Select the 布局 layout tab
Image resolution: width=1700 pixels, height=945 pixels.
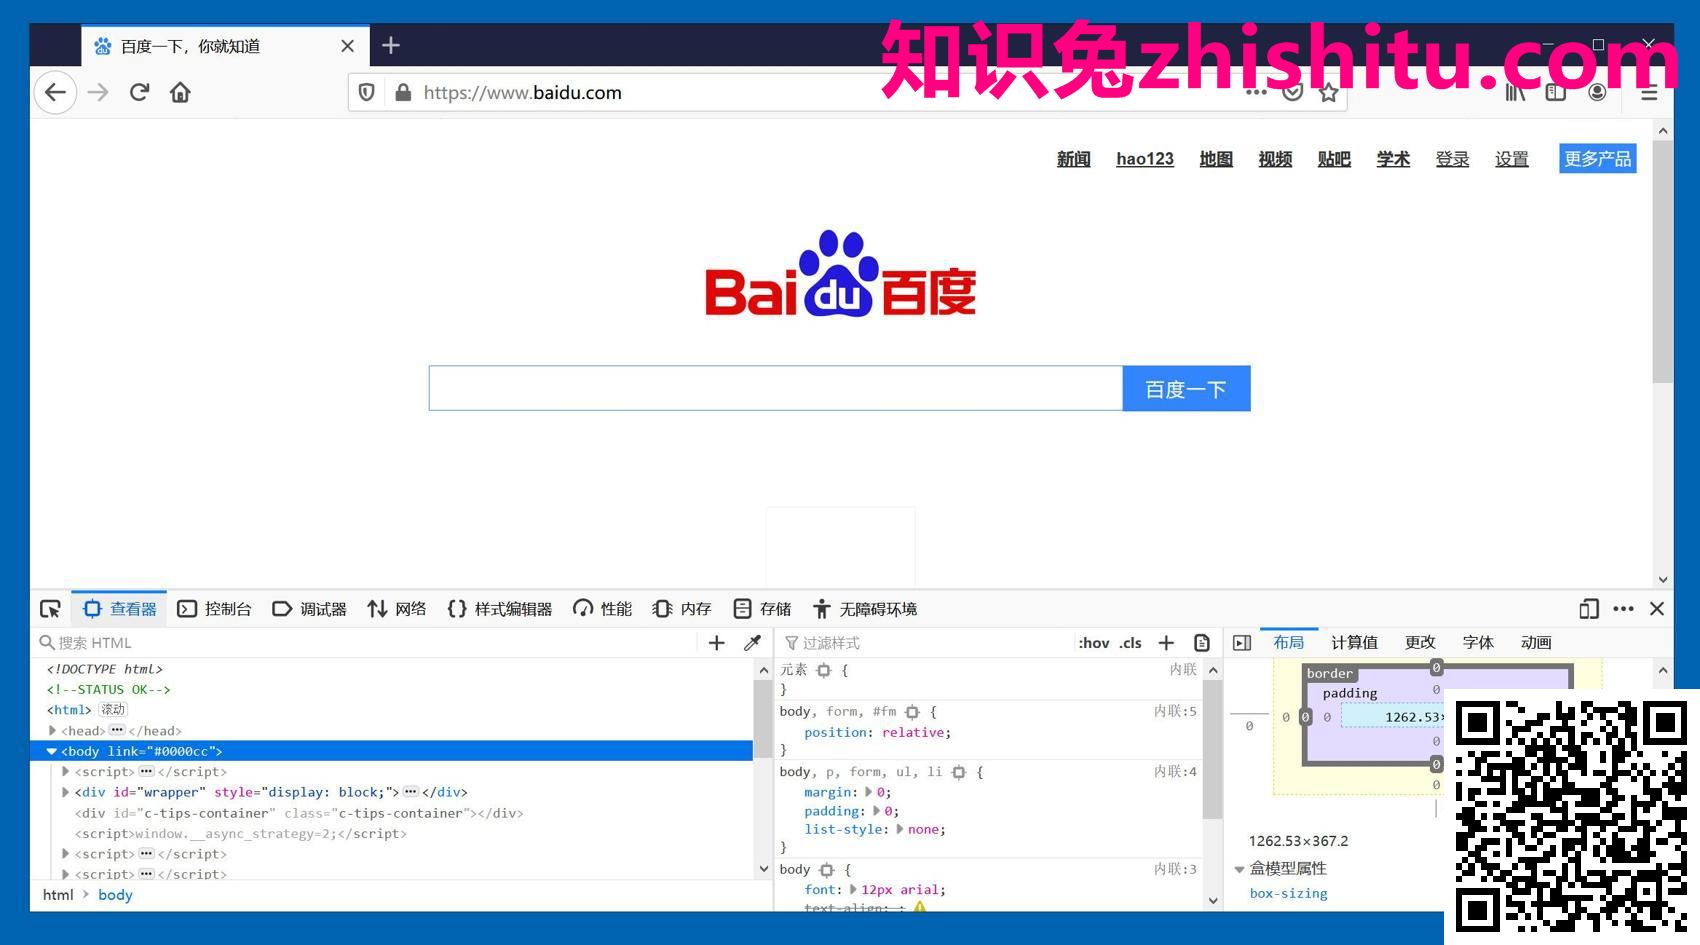tap(1289, 643)
